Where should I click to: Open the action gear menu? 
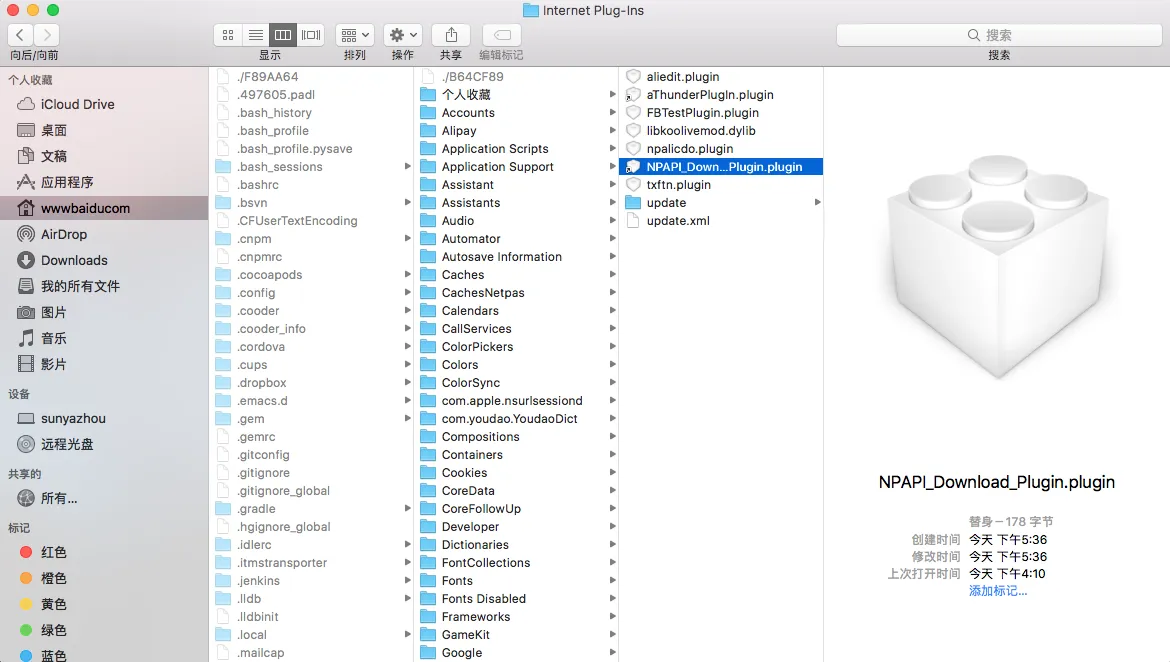point(402,35)
